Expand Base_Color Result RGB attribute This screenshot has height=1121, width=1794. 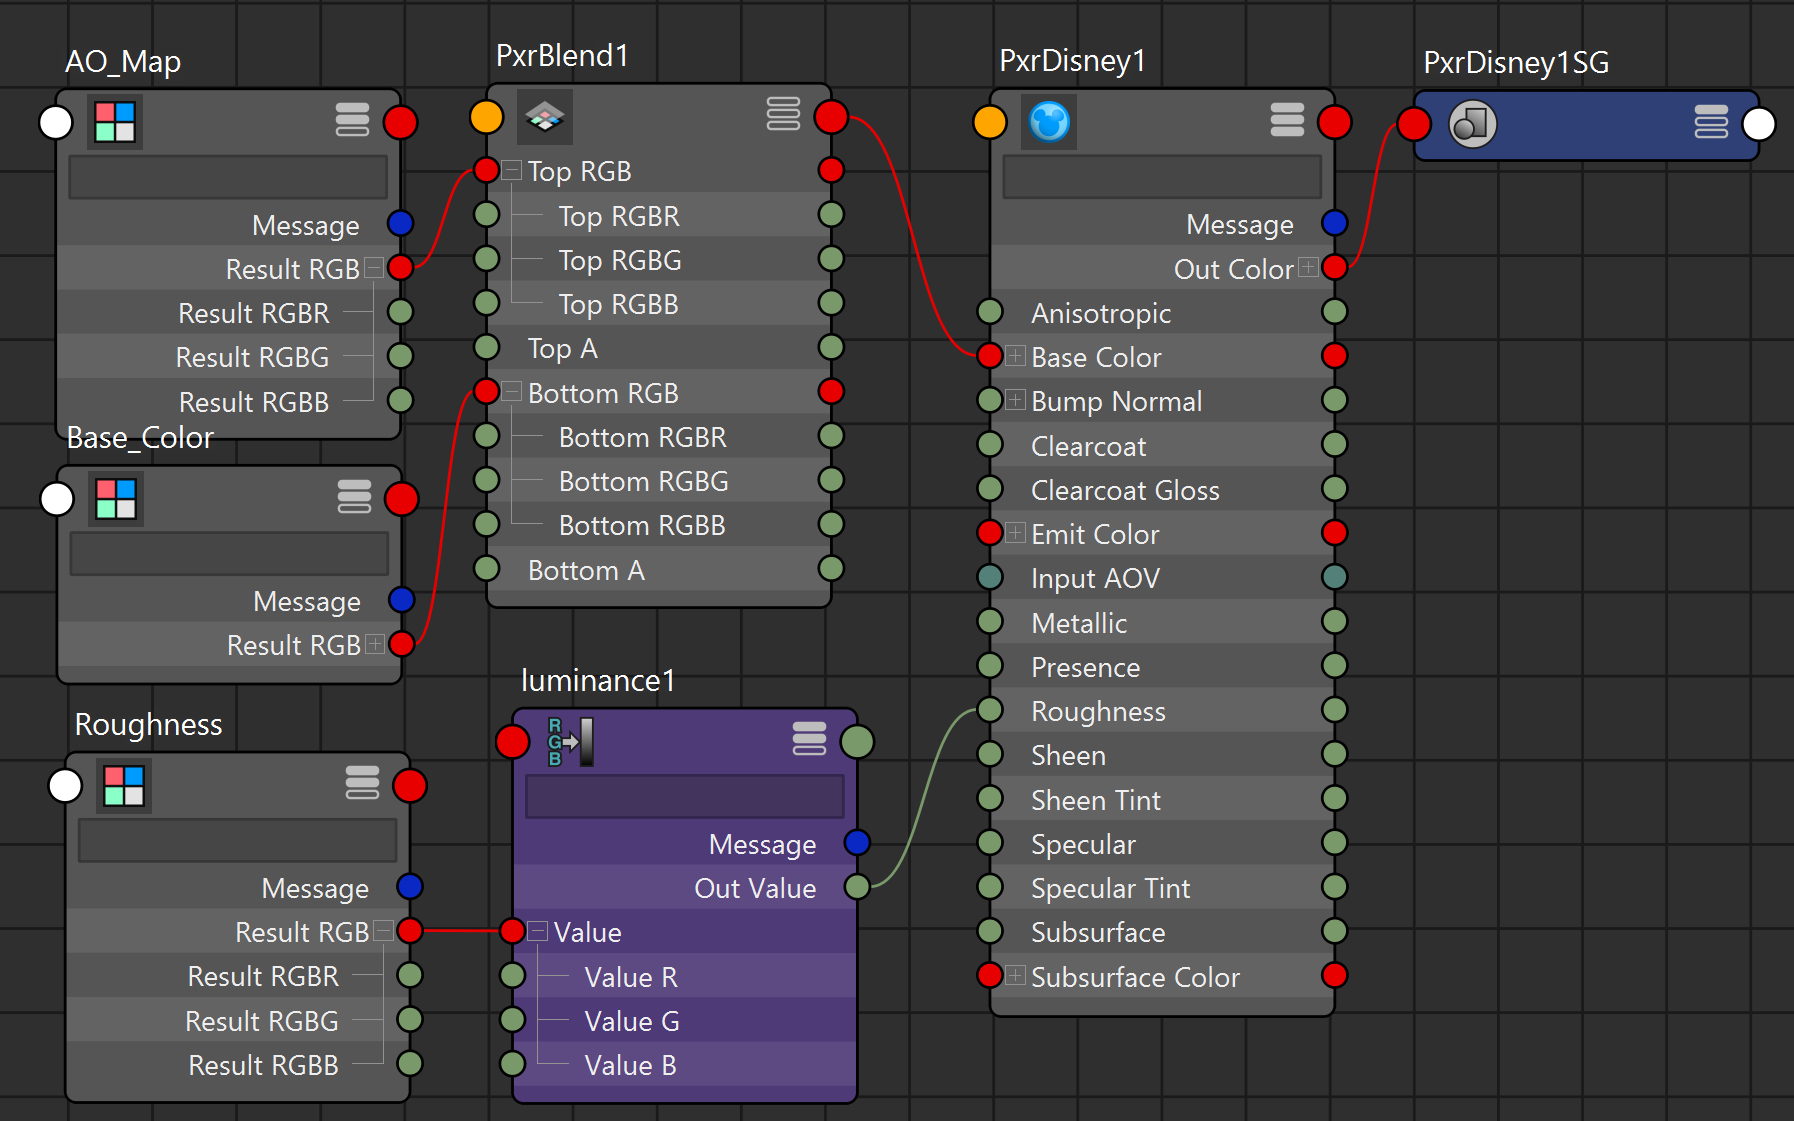[375, 644]
